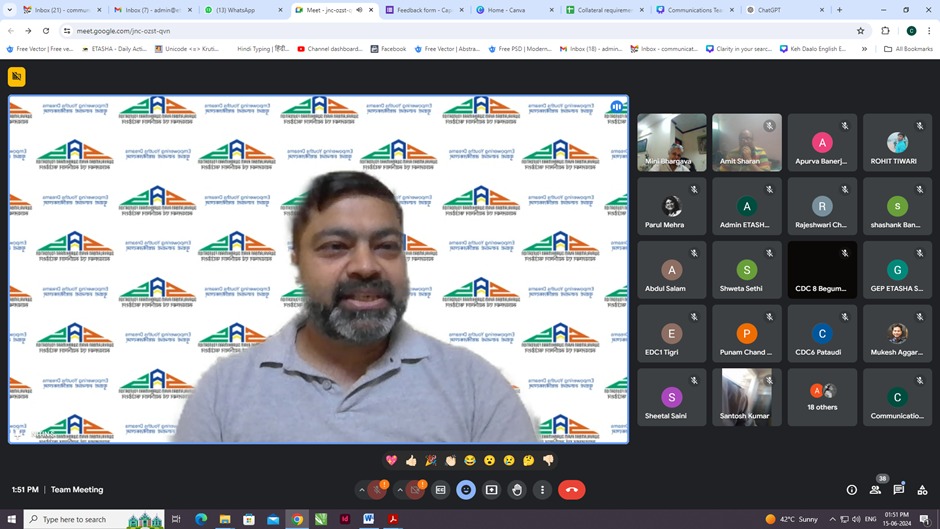Turn on the camera in Meet
Image resolution: width=940 pixels, height=529 pixels.
[415, 490]
